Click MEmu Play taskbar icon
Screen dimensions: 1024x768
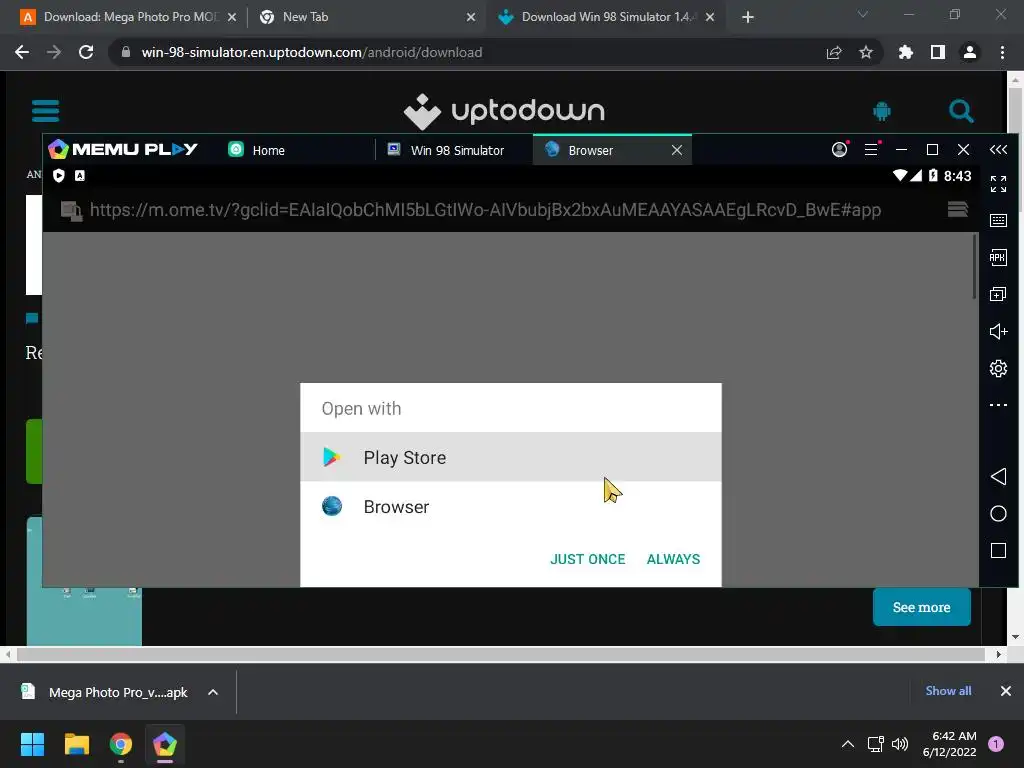[x=165, y=744]
